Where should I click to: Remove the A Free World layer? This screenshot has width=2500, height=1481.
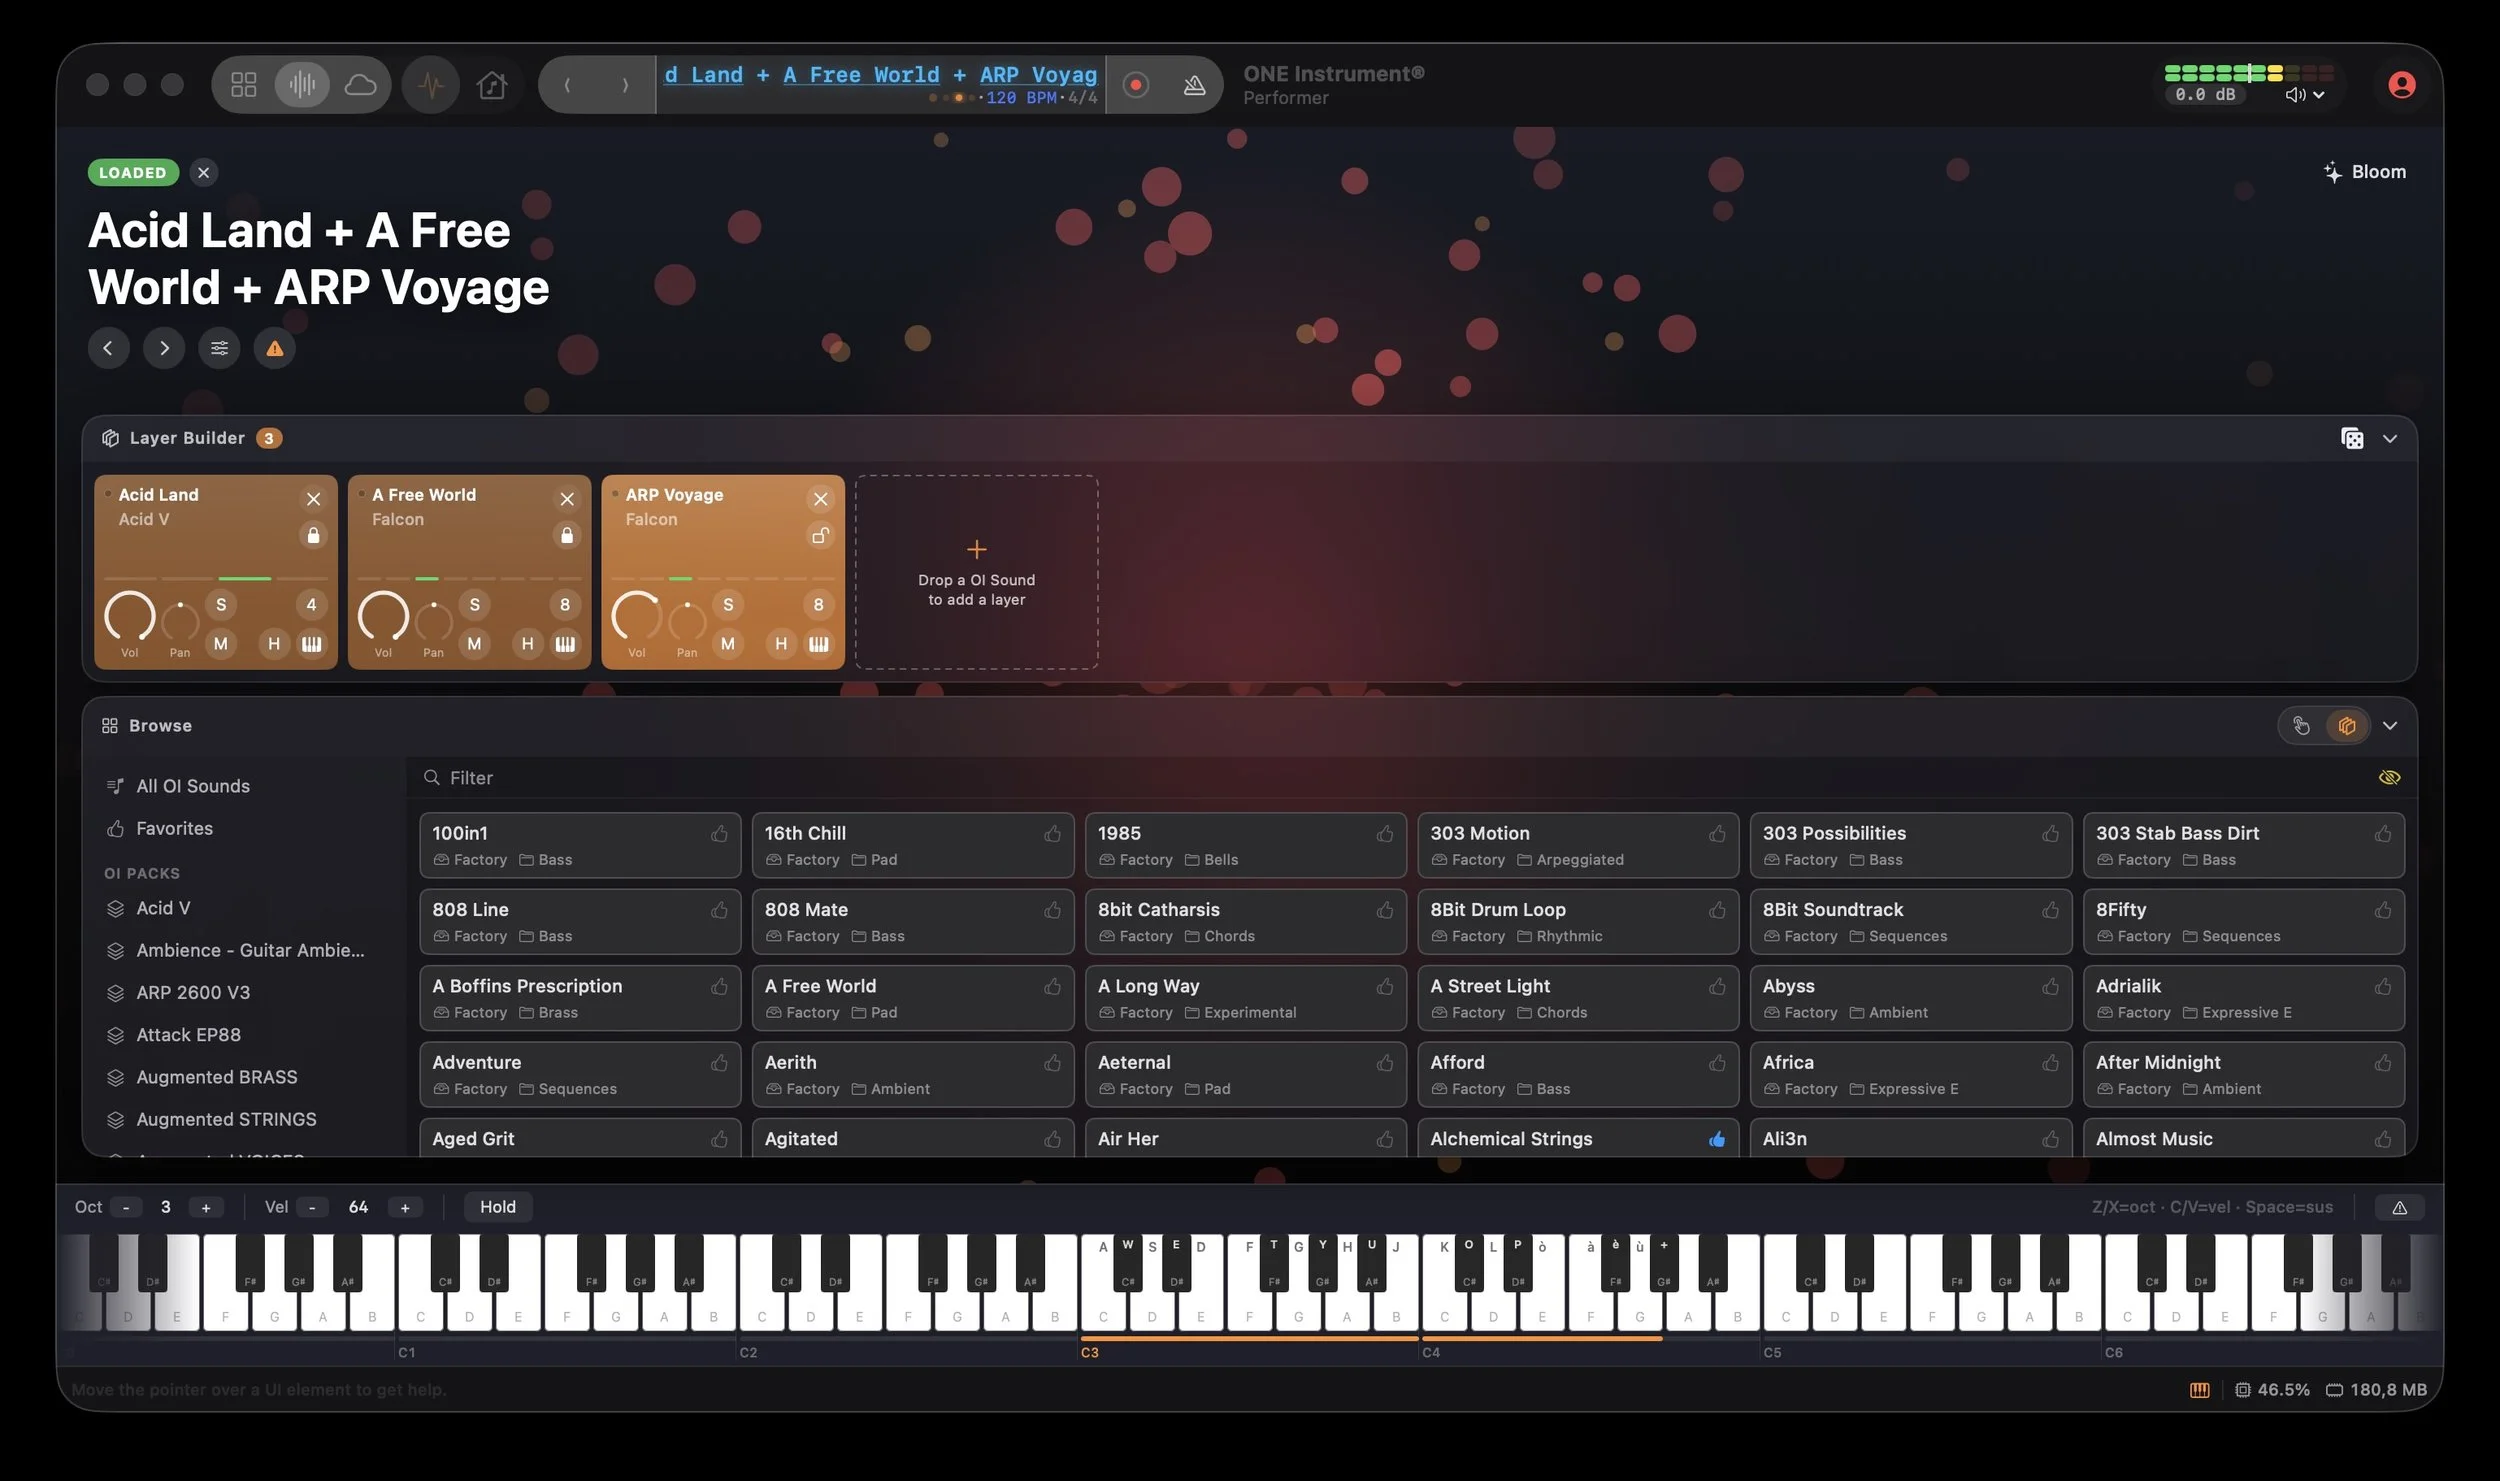point(567,499)
